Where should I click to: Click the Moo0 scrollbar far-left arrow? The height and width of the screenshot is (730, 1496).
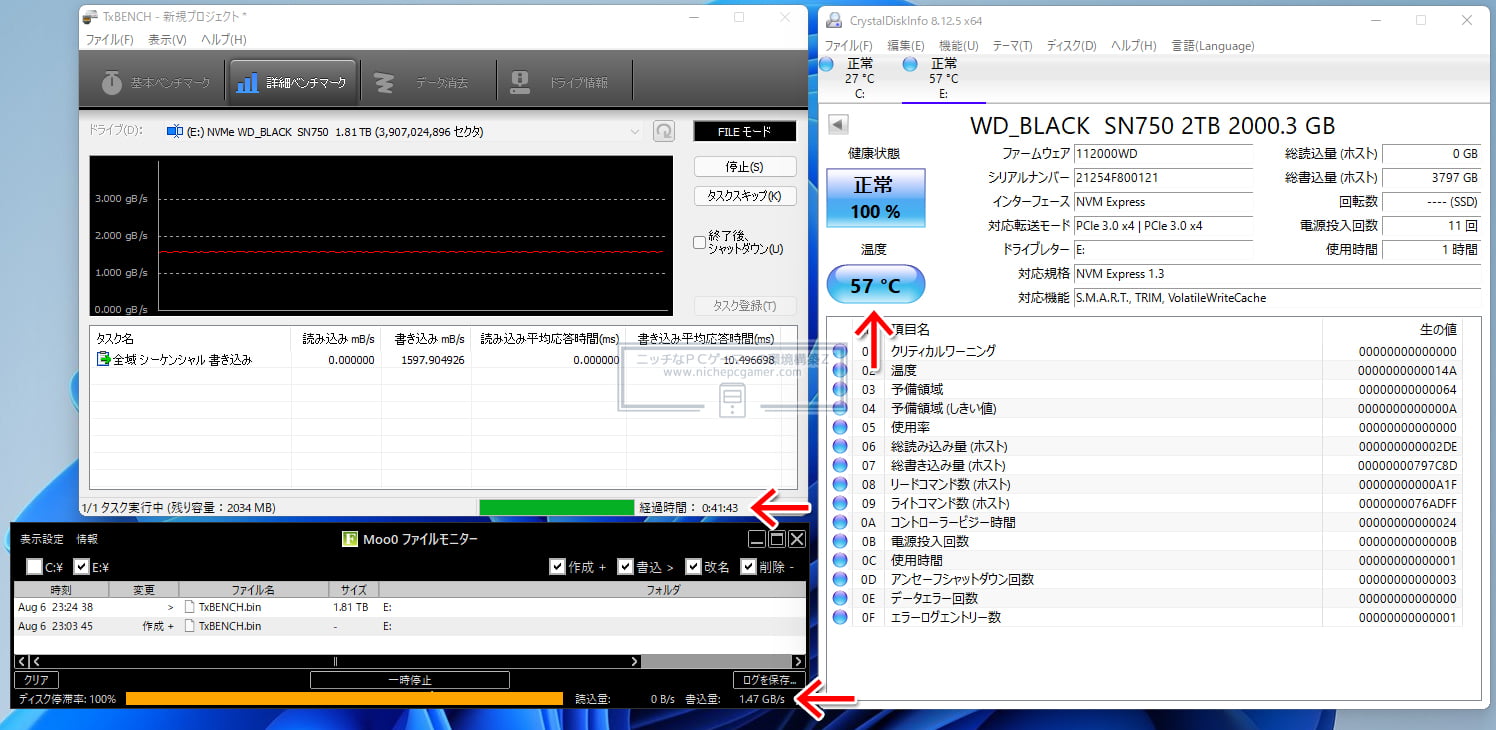22,661
